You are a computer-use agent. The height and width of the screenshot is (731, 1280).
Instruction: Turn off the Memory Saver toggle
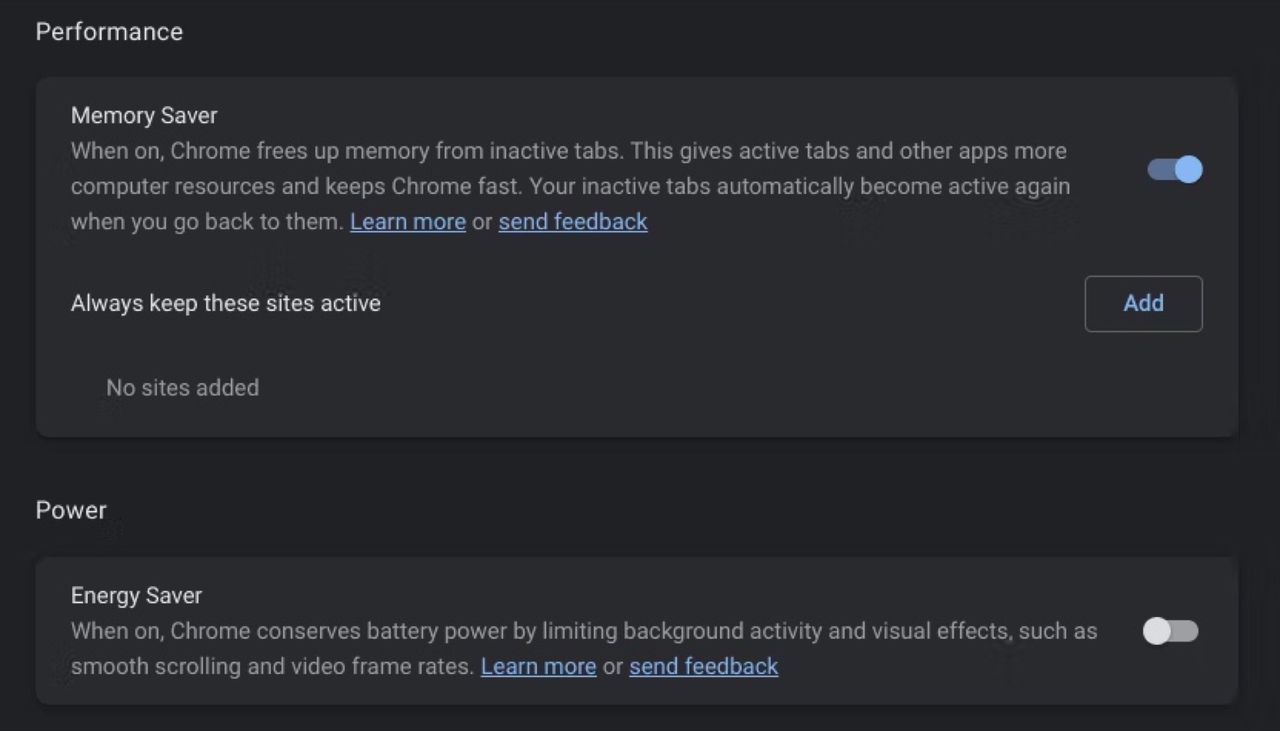click(x=1174, y=170)
